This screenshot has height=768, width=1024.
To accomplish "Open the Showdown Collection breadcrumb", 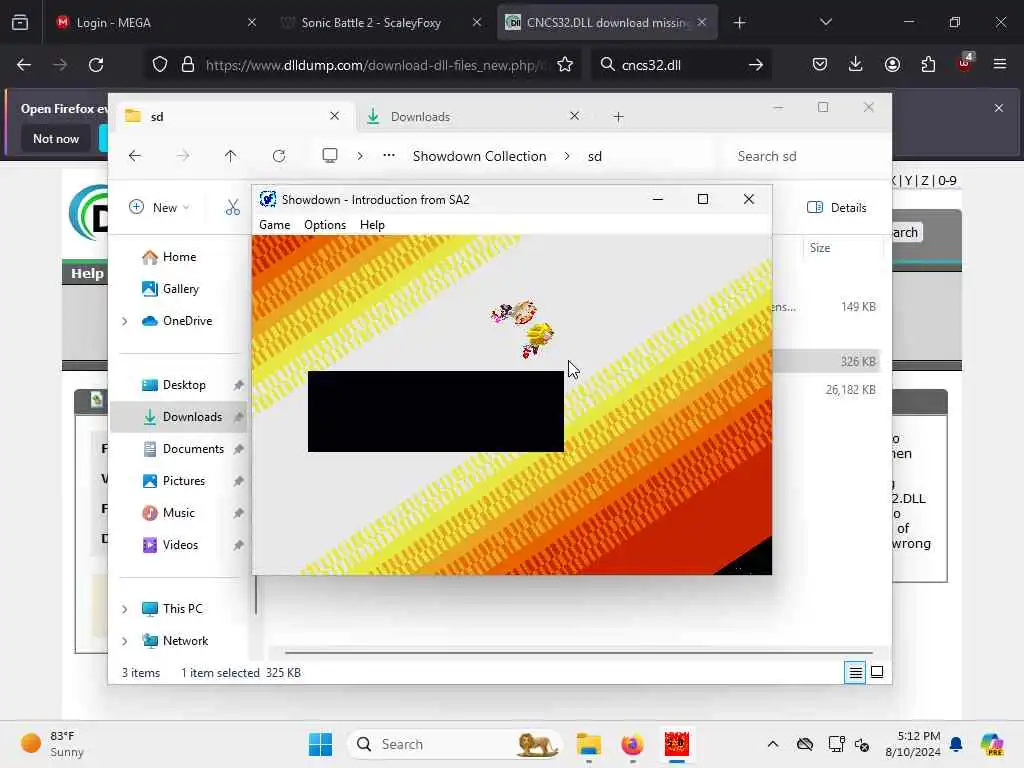I will pyautogui.click(x=479, y=156).
